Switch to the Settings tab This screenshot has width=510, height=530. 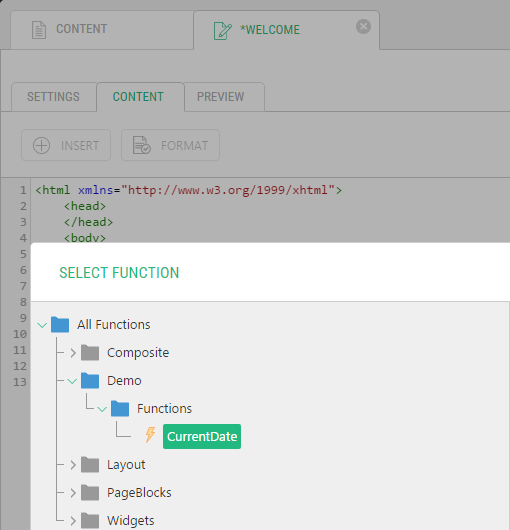point(54,97)
